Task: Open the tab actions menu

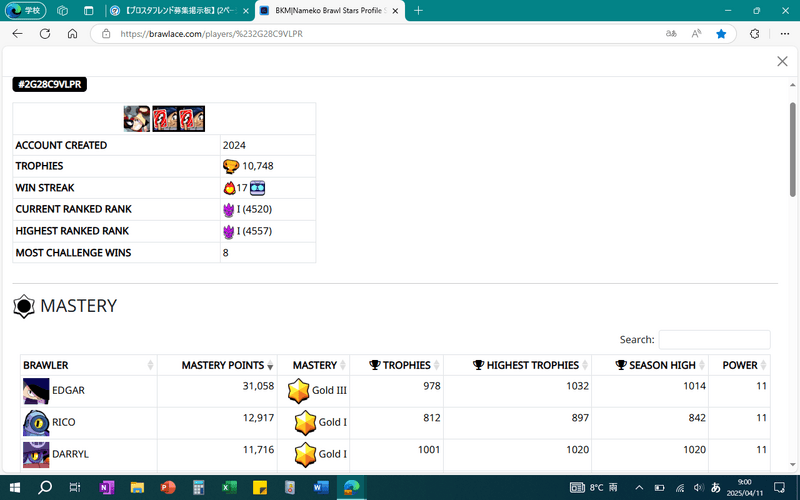Action: tap(89, 10)
